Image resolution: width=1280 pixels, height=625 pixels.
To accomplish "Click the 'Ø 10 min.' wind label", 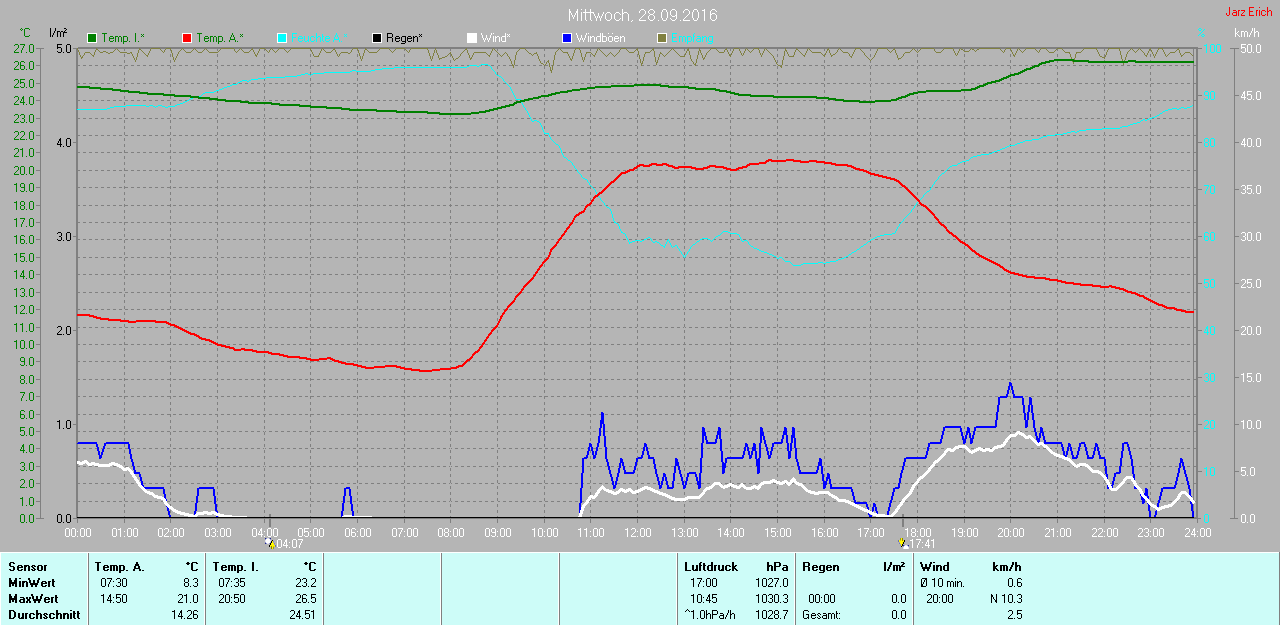I will tap(943, 583).
